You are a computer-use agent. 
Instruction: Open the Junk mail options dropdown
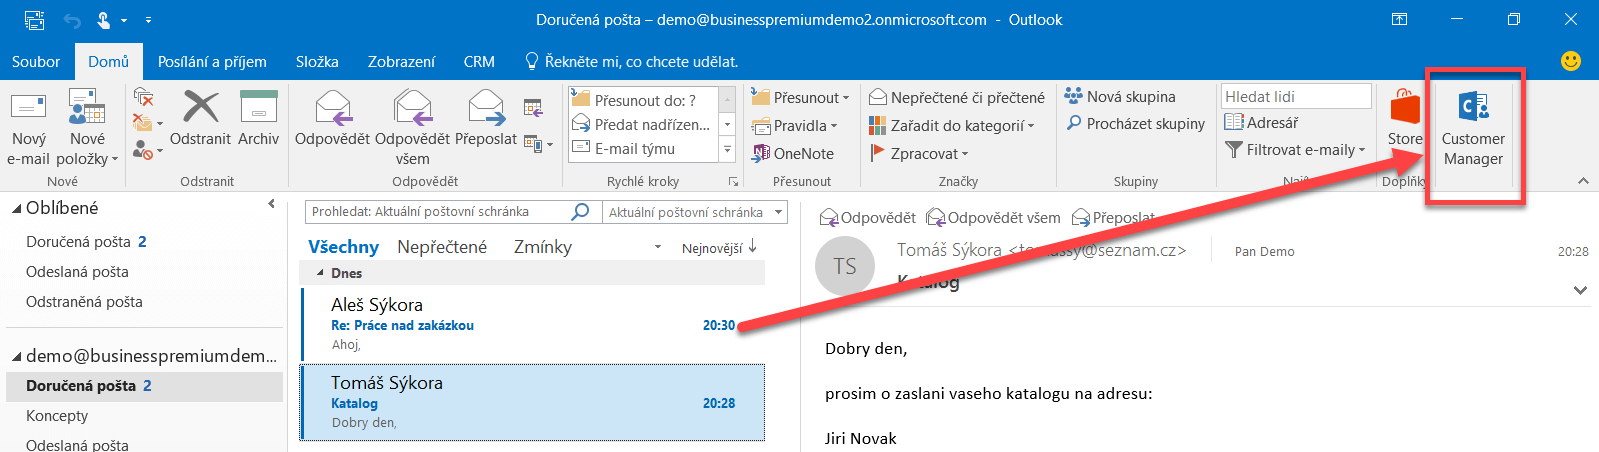click(x=147, y=151)
